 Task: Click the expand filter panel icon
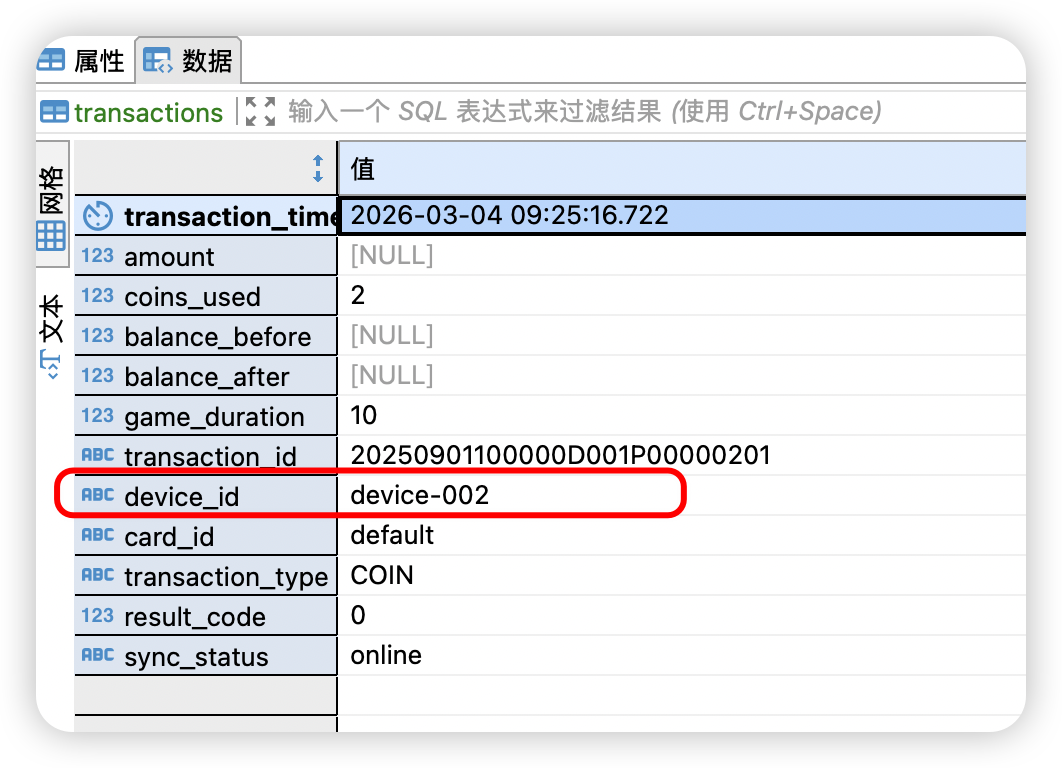260,111
